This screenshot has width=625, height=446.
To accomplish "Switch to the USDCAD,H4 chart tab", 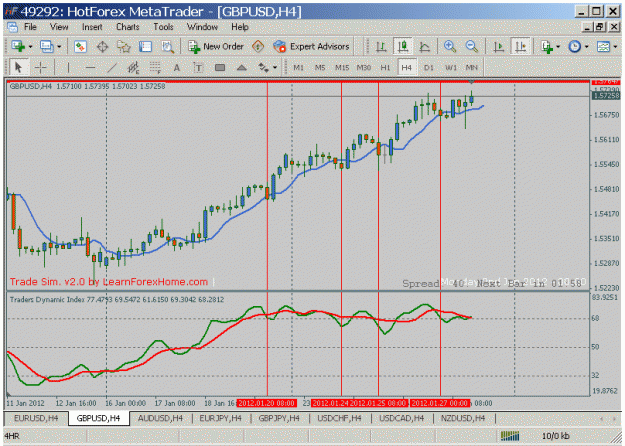I will (401, 418).
